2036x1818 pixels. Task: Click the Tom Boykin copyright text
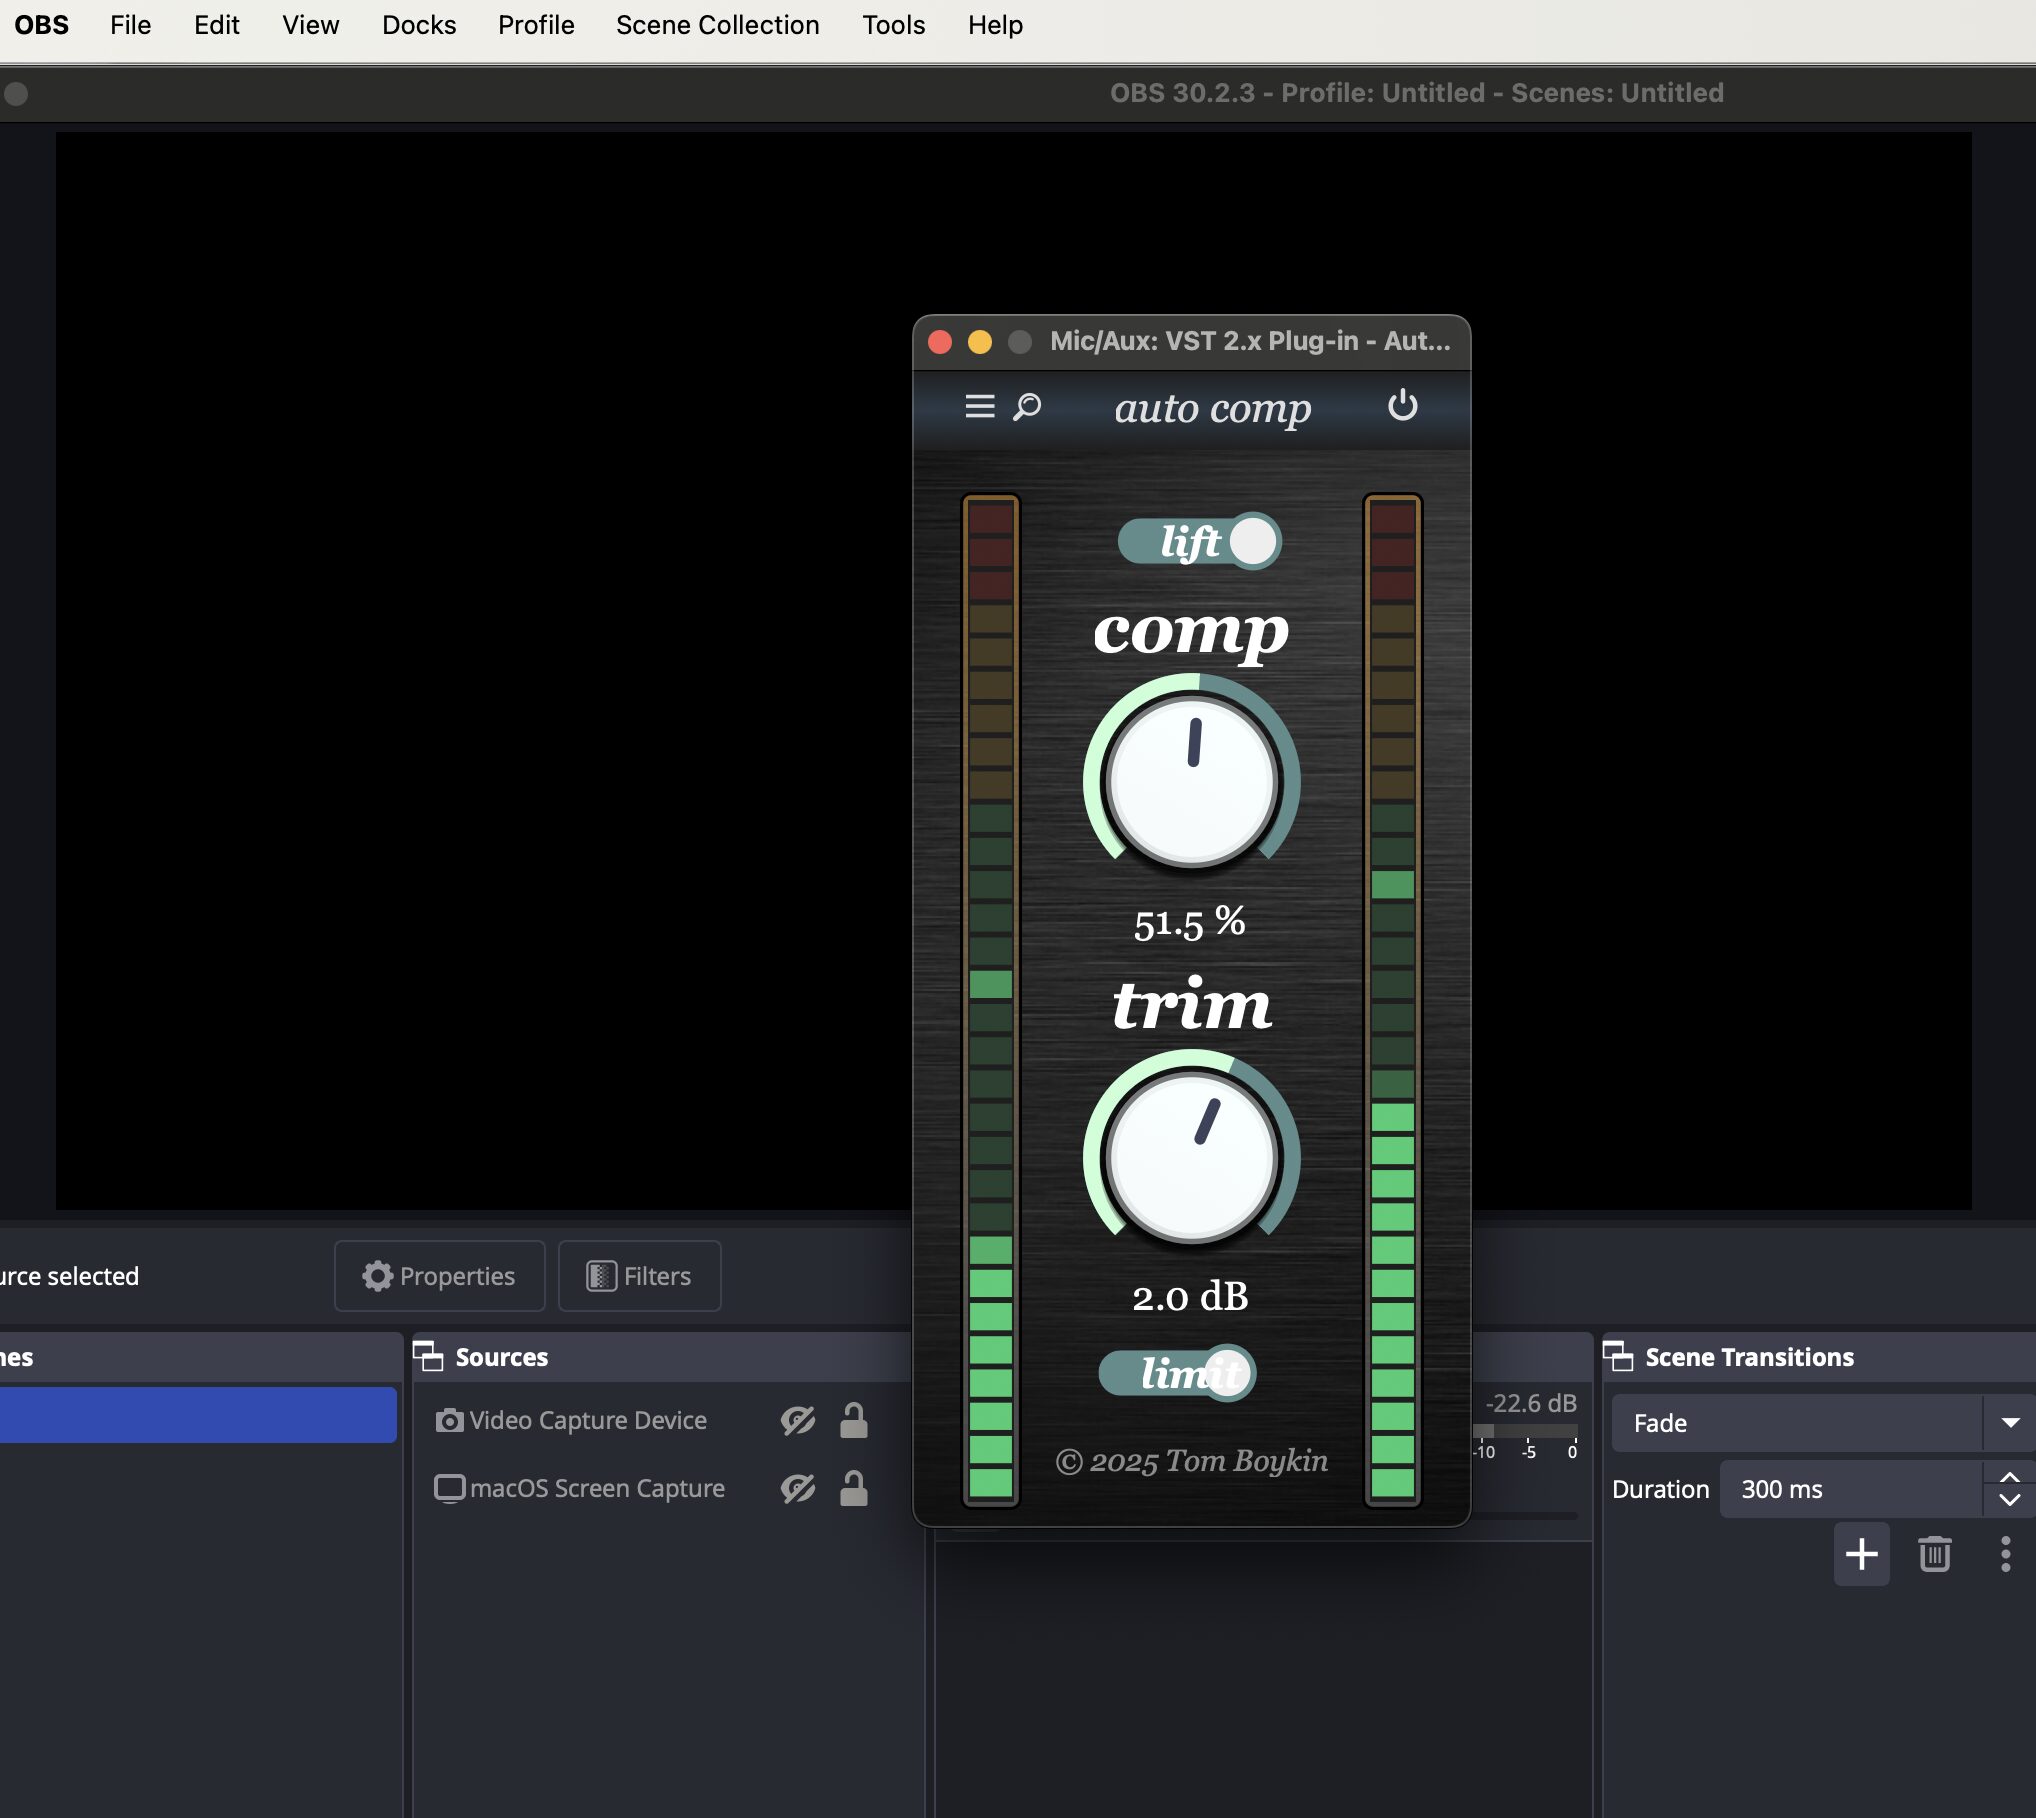tap(1191, 1461)
